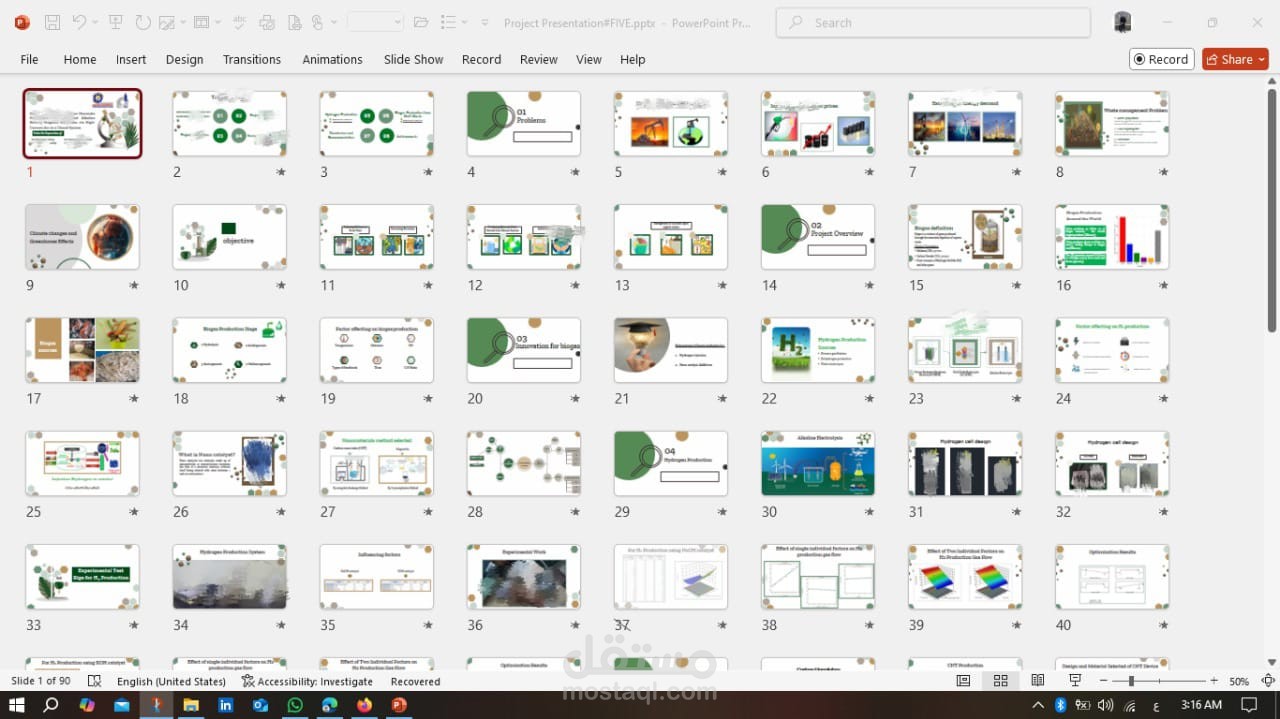Screen dimensions: 1280x719
Task: Click the user account picture in title bar
Action: coord(1123,22)
